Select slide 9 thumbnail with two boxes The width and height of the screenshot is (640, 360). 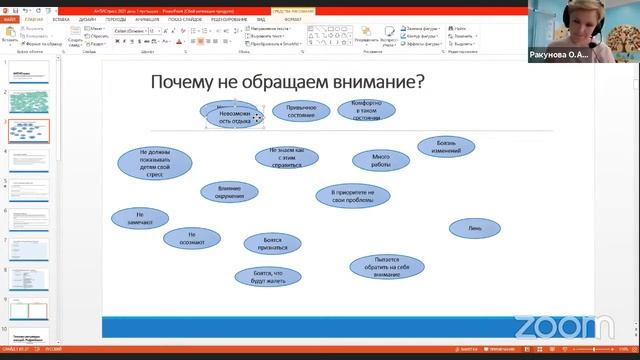(x=29, y=309)
